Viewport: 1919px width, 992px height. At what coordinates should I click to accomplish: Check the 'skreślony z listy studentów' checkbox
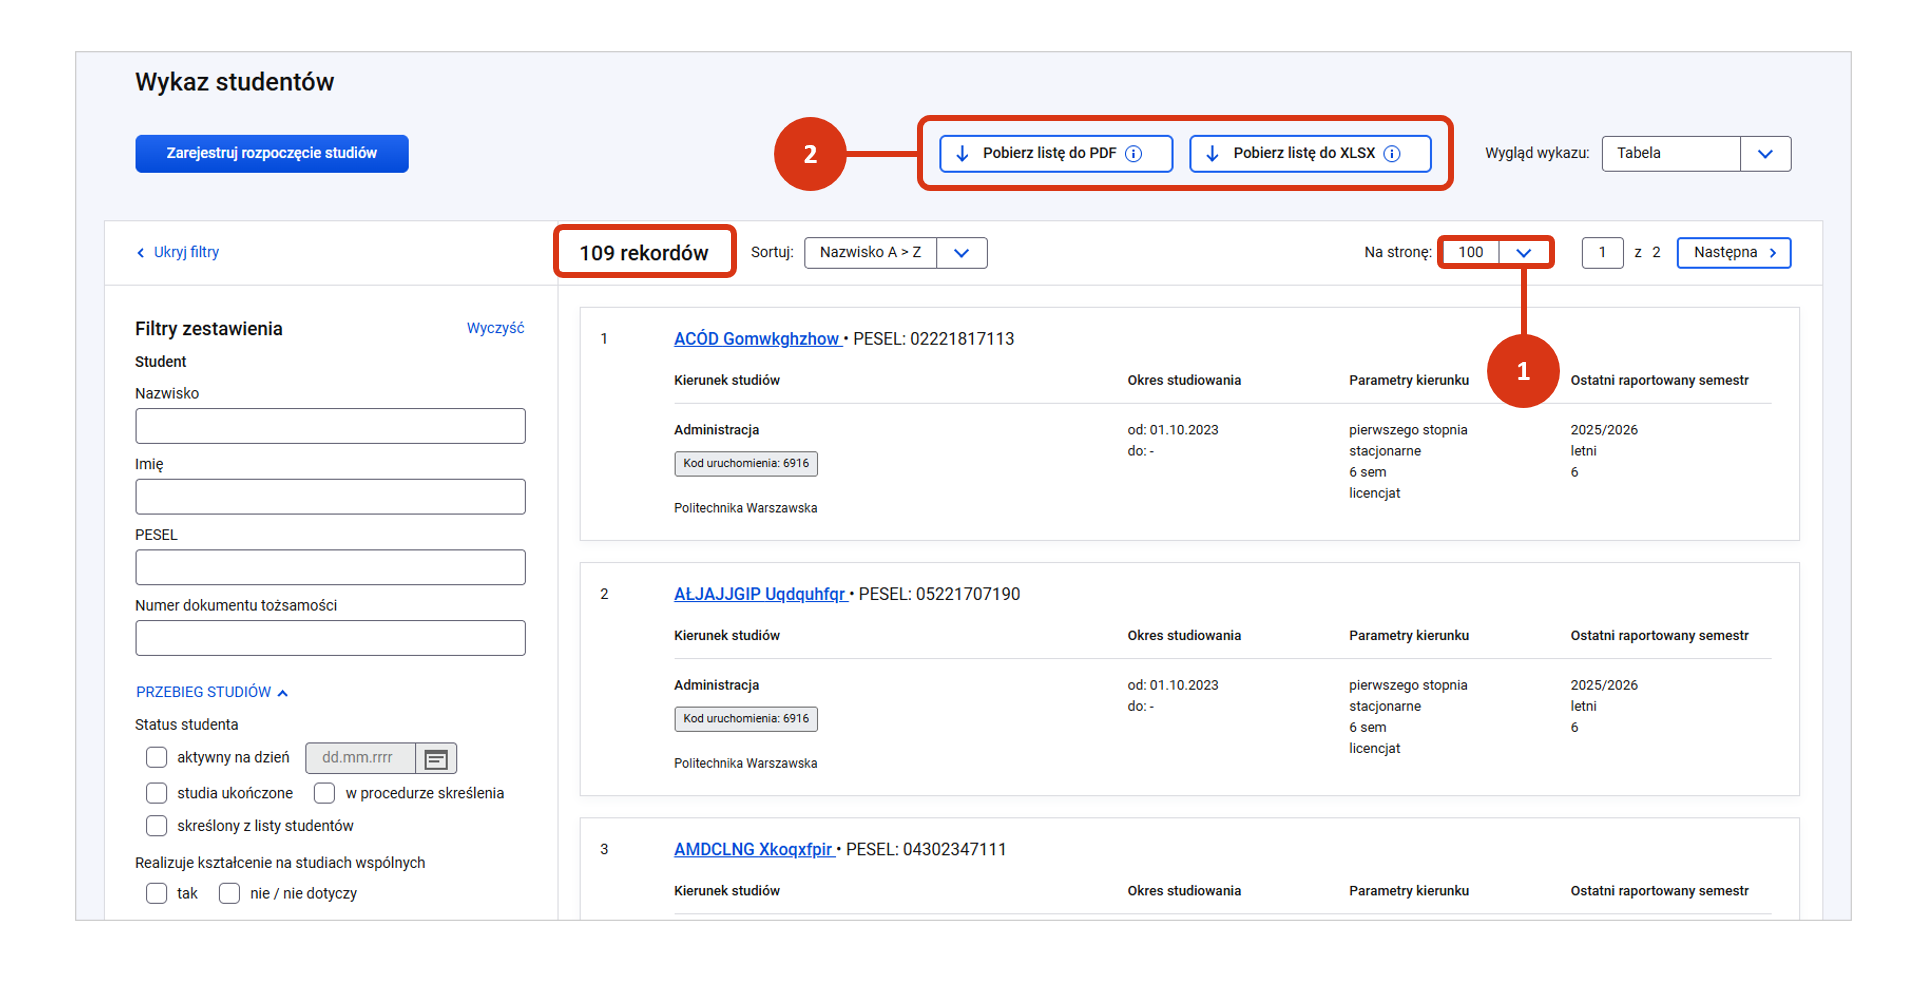(156, 826)
